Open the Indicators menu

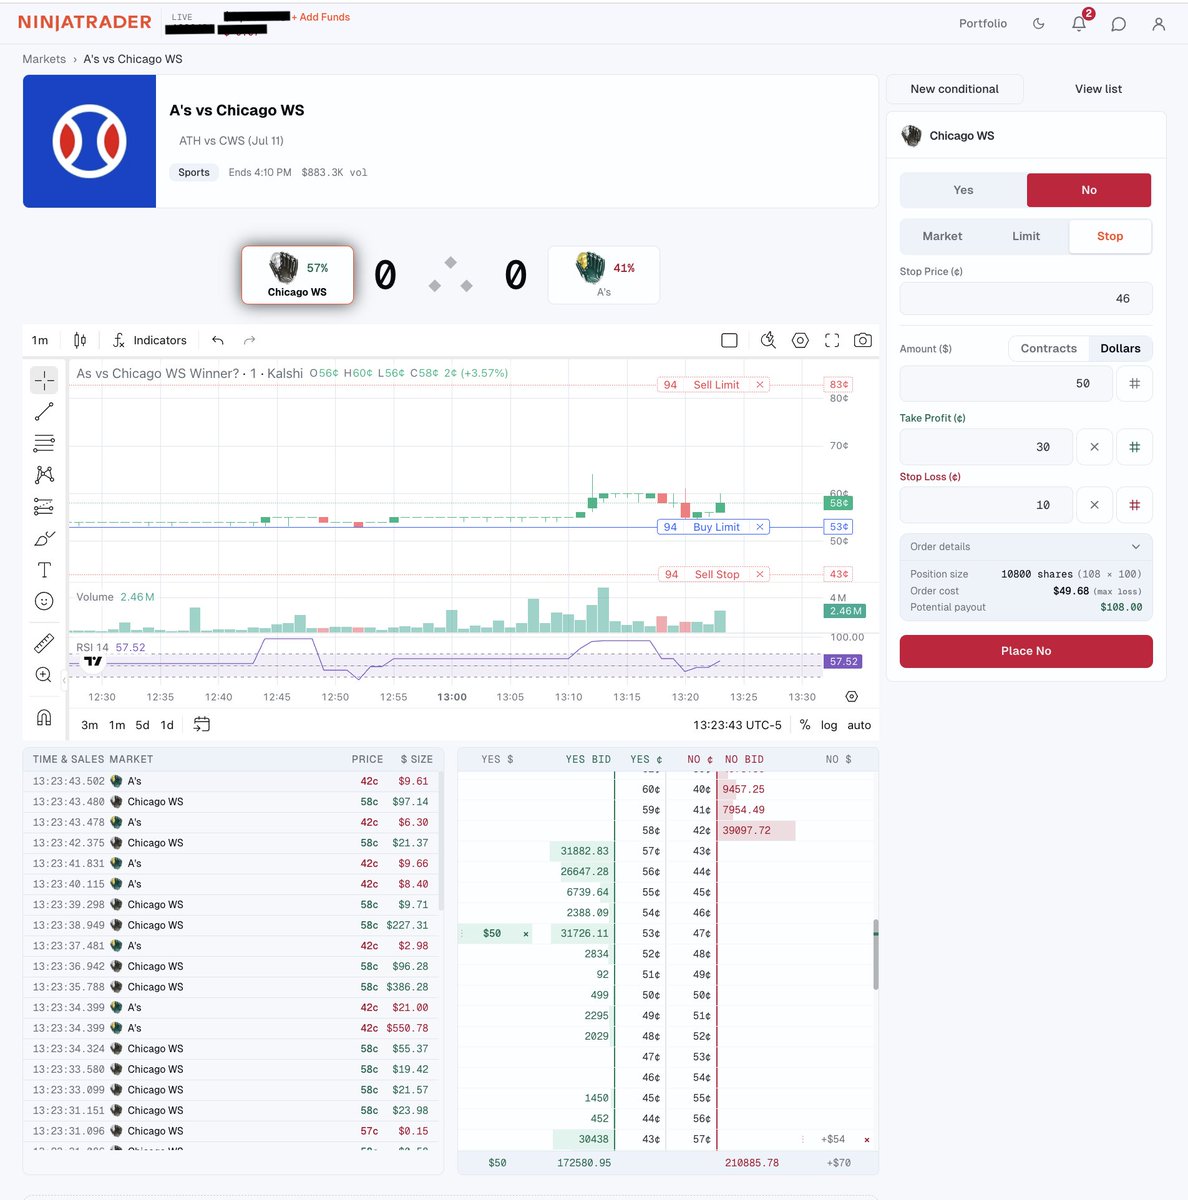tap(149, 340)
